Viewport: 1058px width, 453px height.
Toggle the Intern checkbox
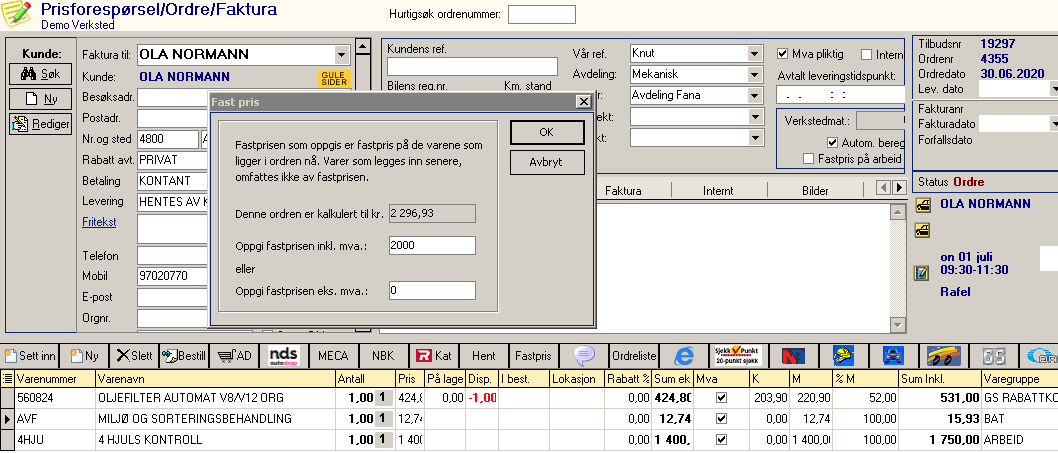coord(866,54)
